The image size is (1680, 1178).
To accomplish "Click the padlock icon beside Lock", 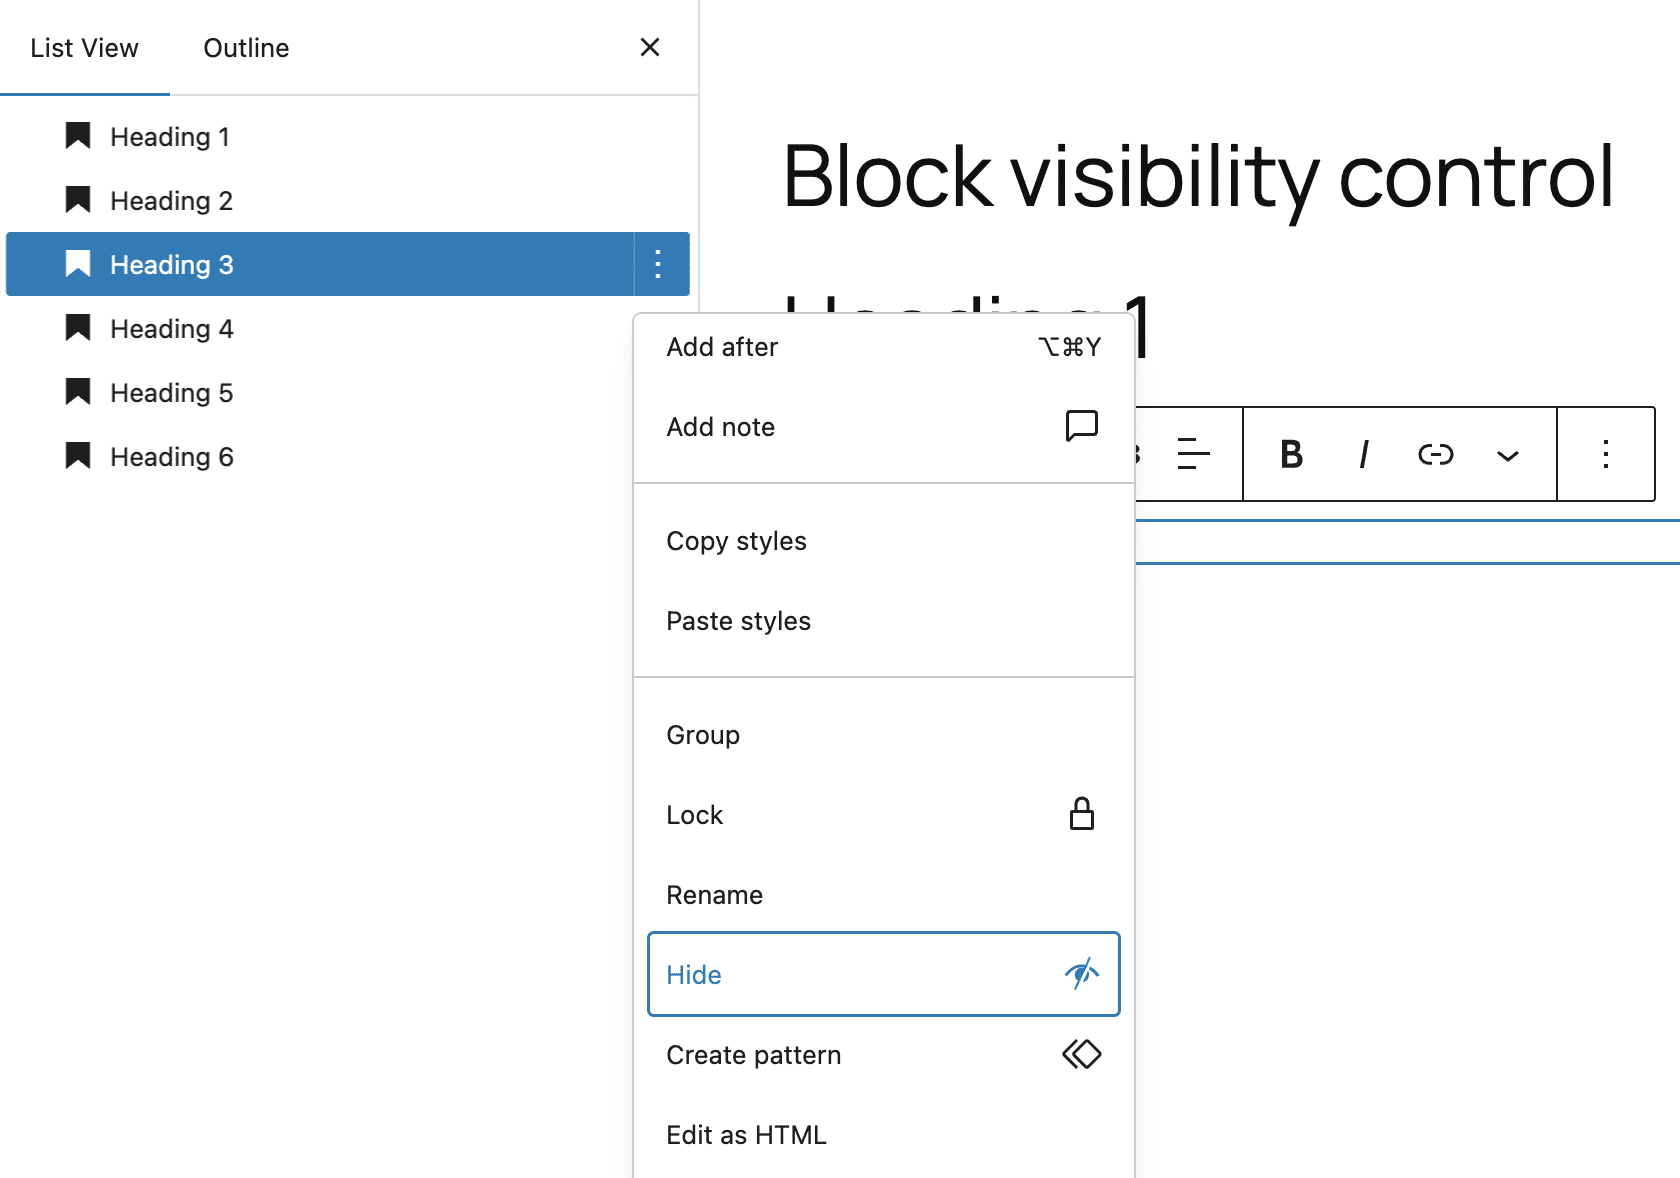I will coord(1081,814).
